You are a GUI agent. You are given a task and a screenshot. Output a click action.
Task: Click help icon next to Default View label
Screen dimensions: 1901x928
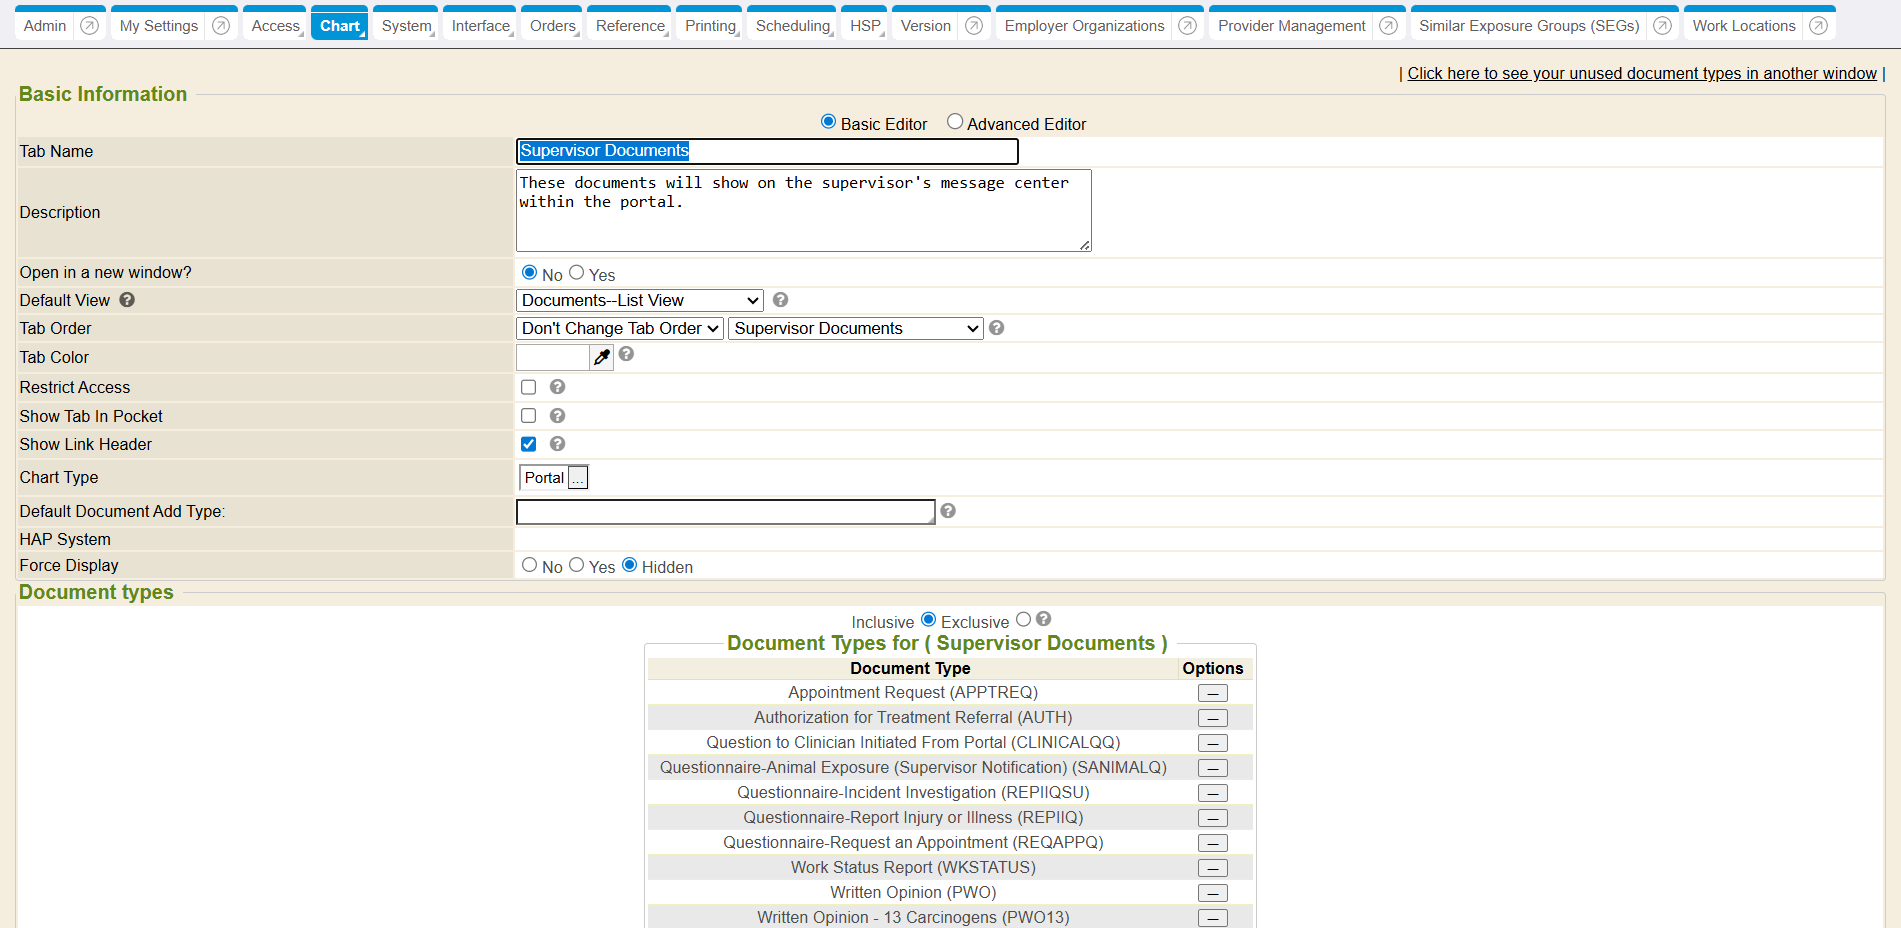coord(127,300)
